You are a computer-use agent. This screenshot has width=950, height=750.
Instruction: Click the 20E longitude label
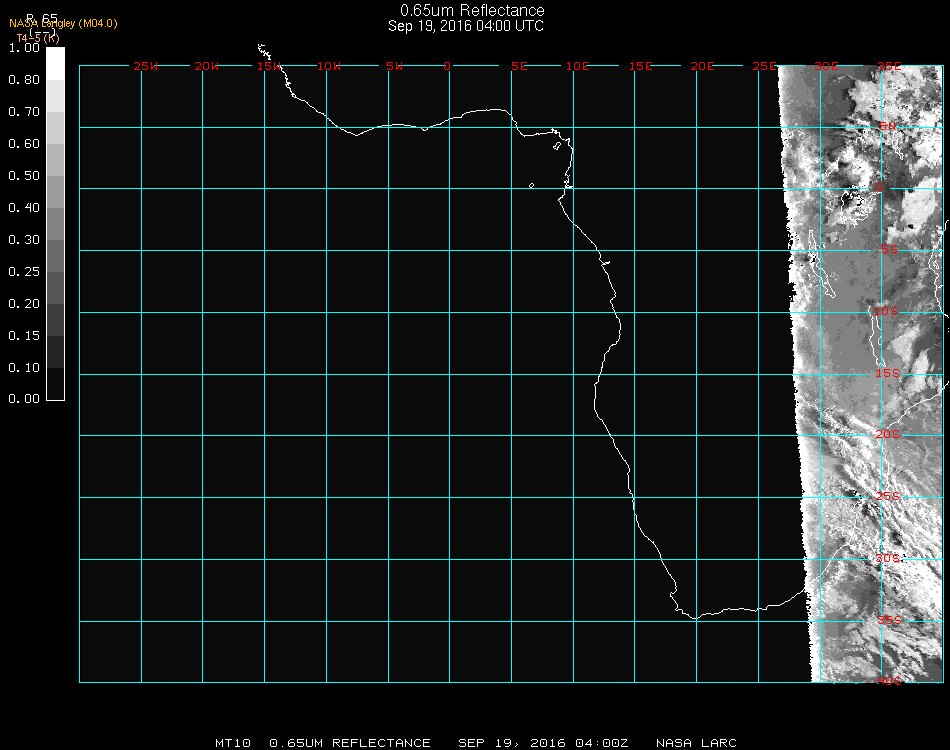tap(702, 66)
